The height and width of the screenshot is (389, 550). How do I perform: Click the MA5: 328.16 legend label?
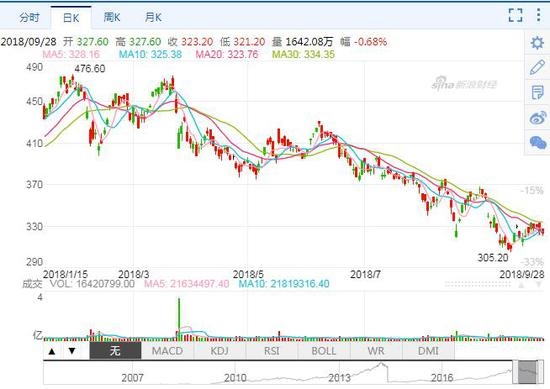point(71,54)
